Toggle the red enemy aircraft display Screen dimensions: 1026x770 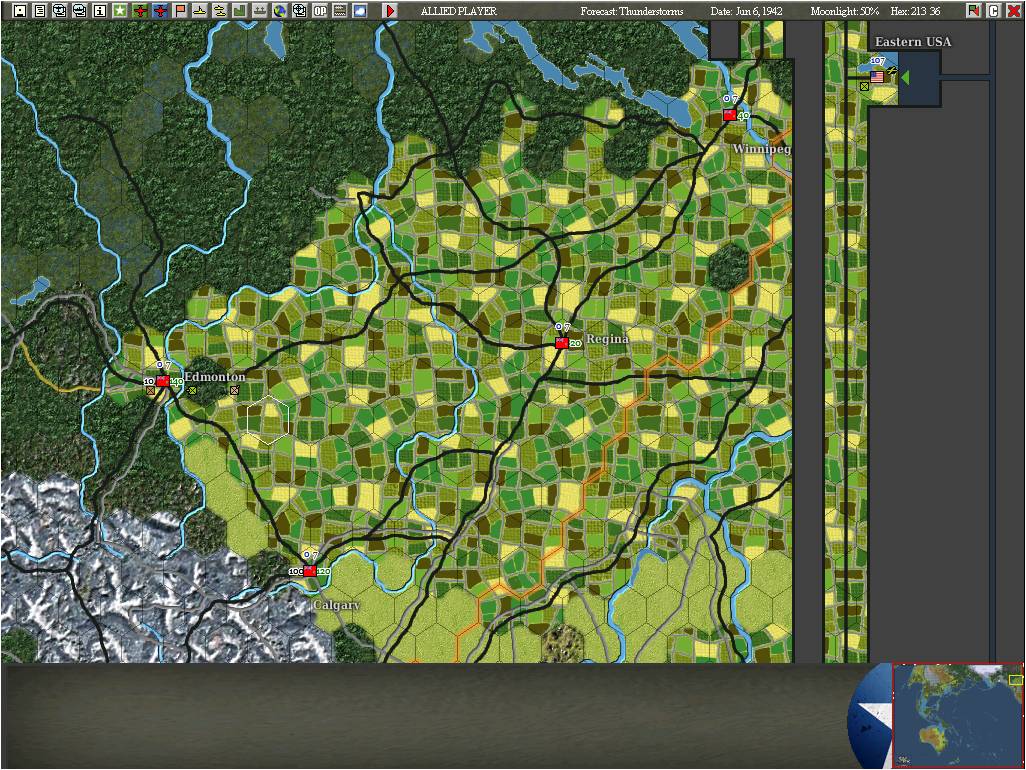(160, 10)
